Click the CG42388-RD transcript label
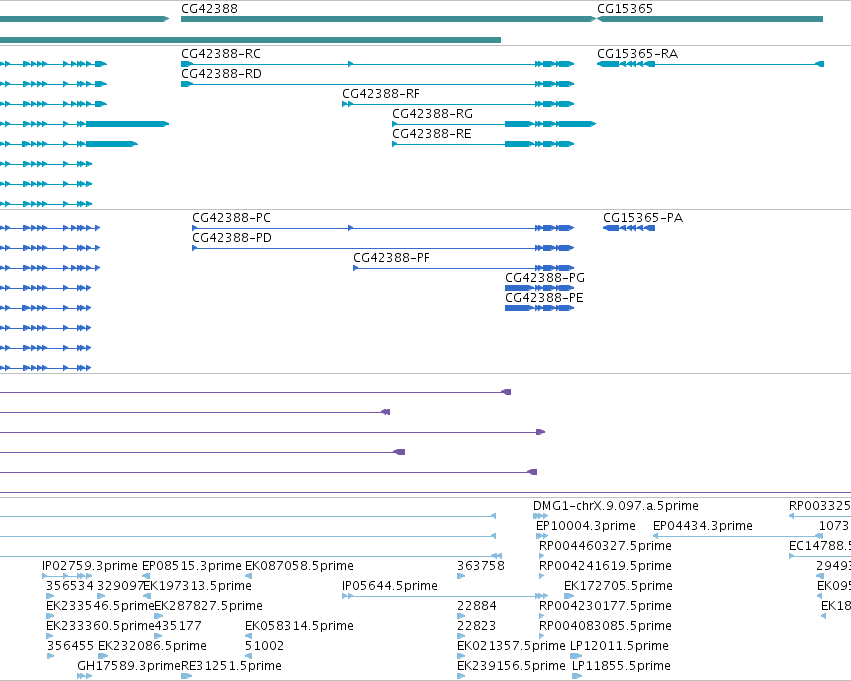Viewport: 851px width, 681px height. [221, 74]
